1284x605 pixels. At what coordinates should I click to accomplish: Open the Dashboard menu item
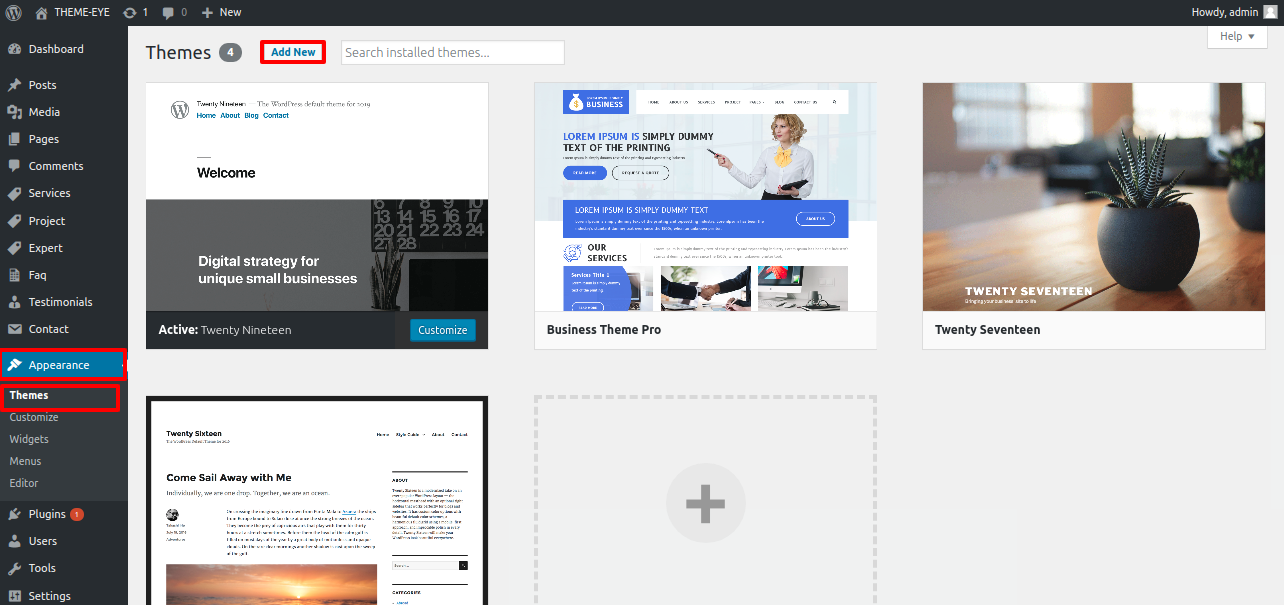click(x=64, y=49)
